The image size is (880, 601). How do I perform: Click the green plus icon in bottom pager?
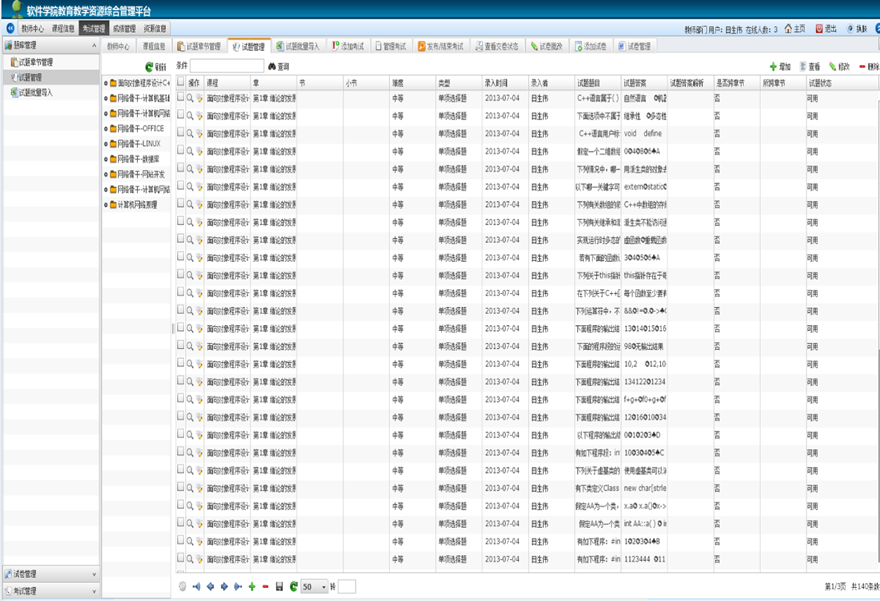click(252, 586)
